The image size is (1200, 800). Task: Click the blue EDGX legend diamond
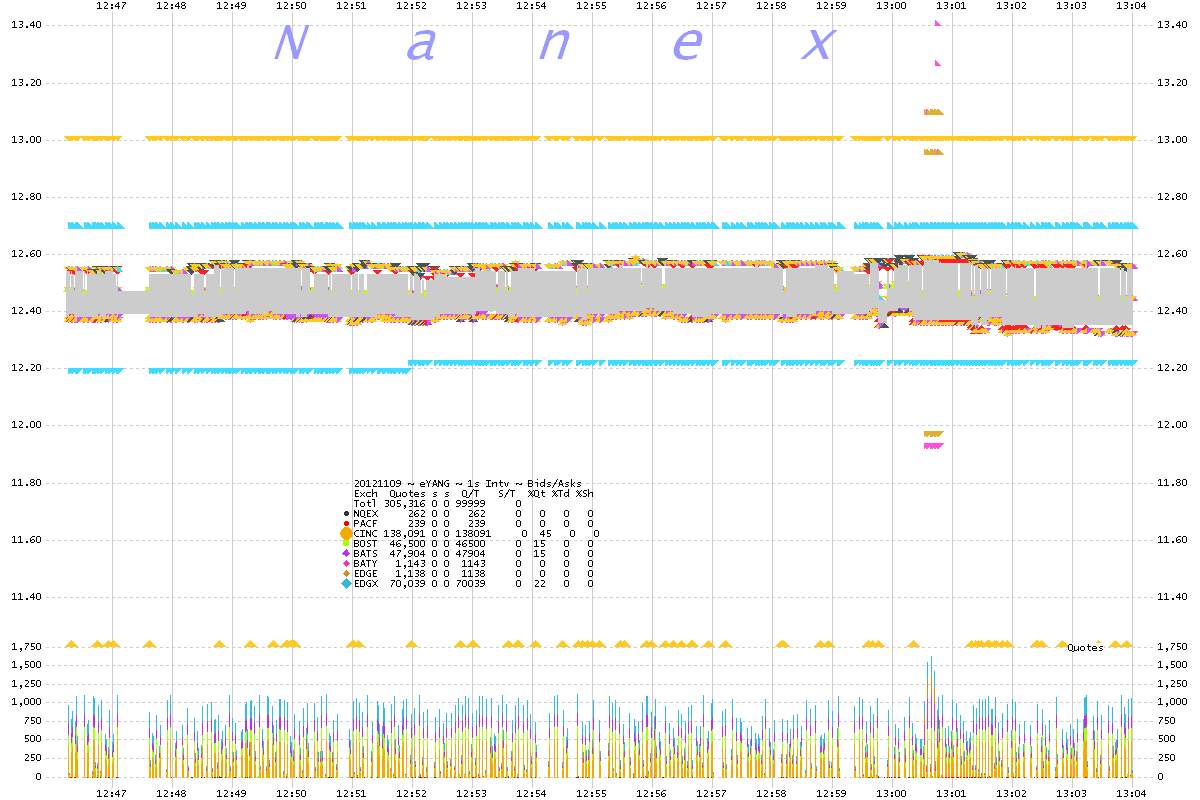[346, 583]
